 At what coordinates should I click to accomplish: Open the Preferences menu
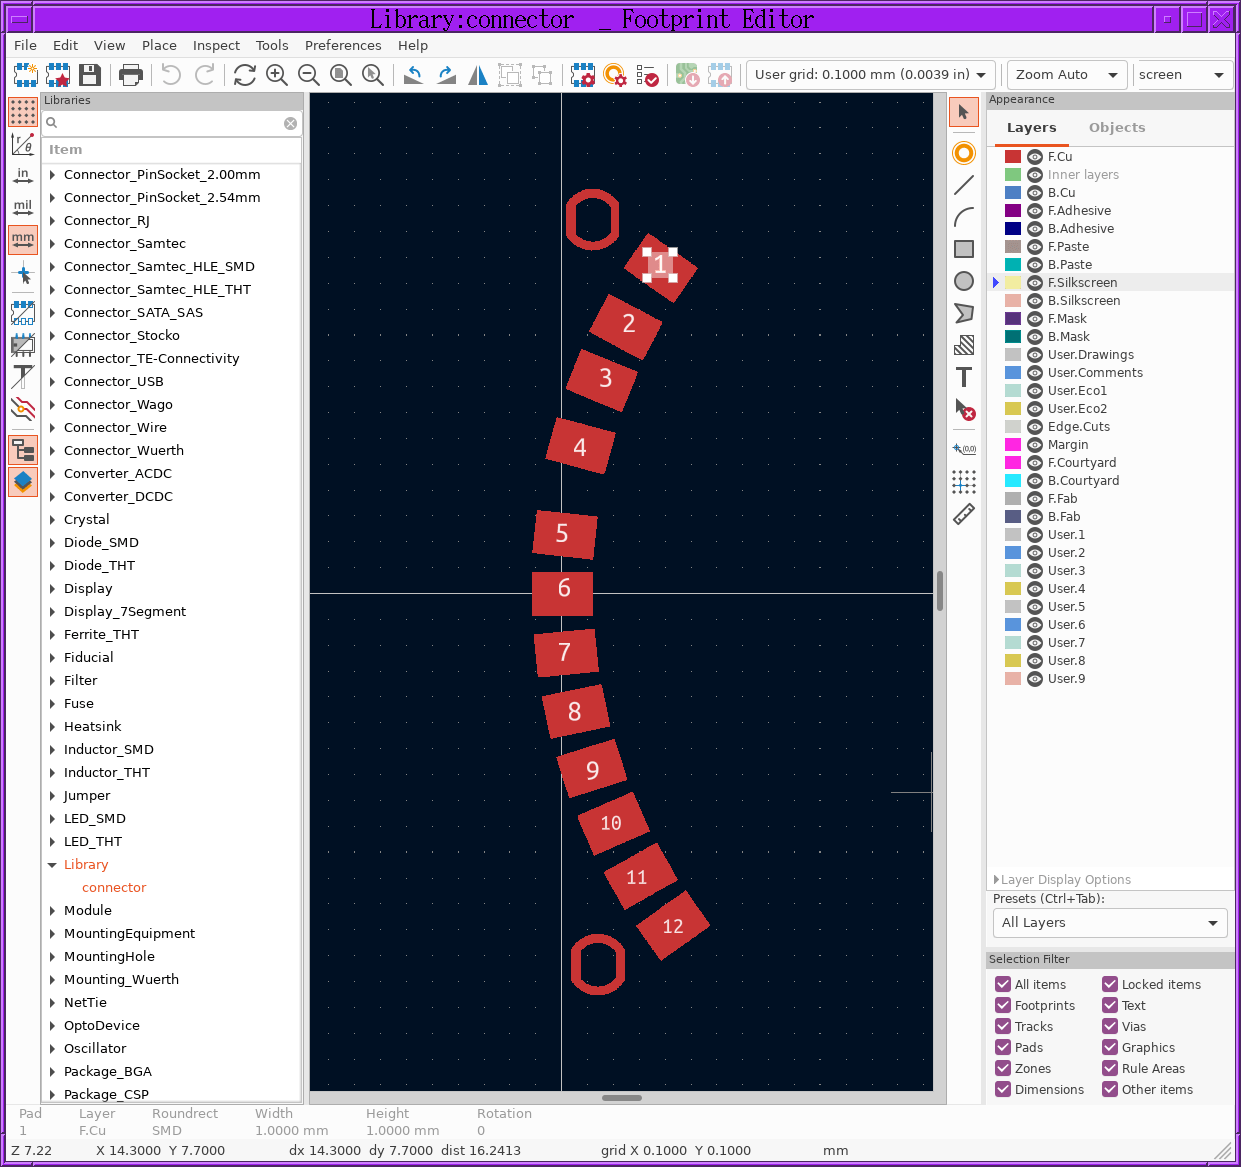click(343, 45)
